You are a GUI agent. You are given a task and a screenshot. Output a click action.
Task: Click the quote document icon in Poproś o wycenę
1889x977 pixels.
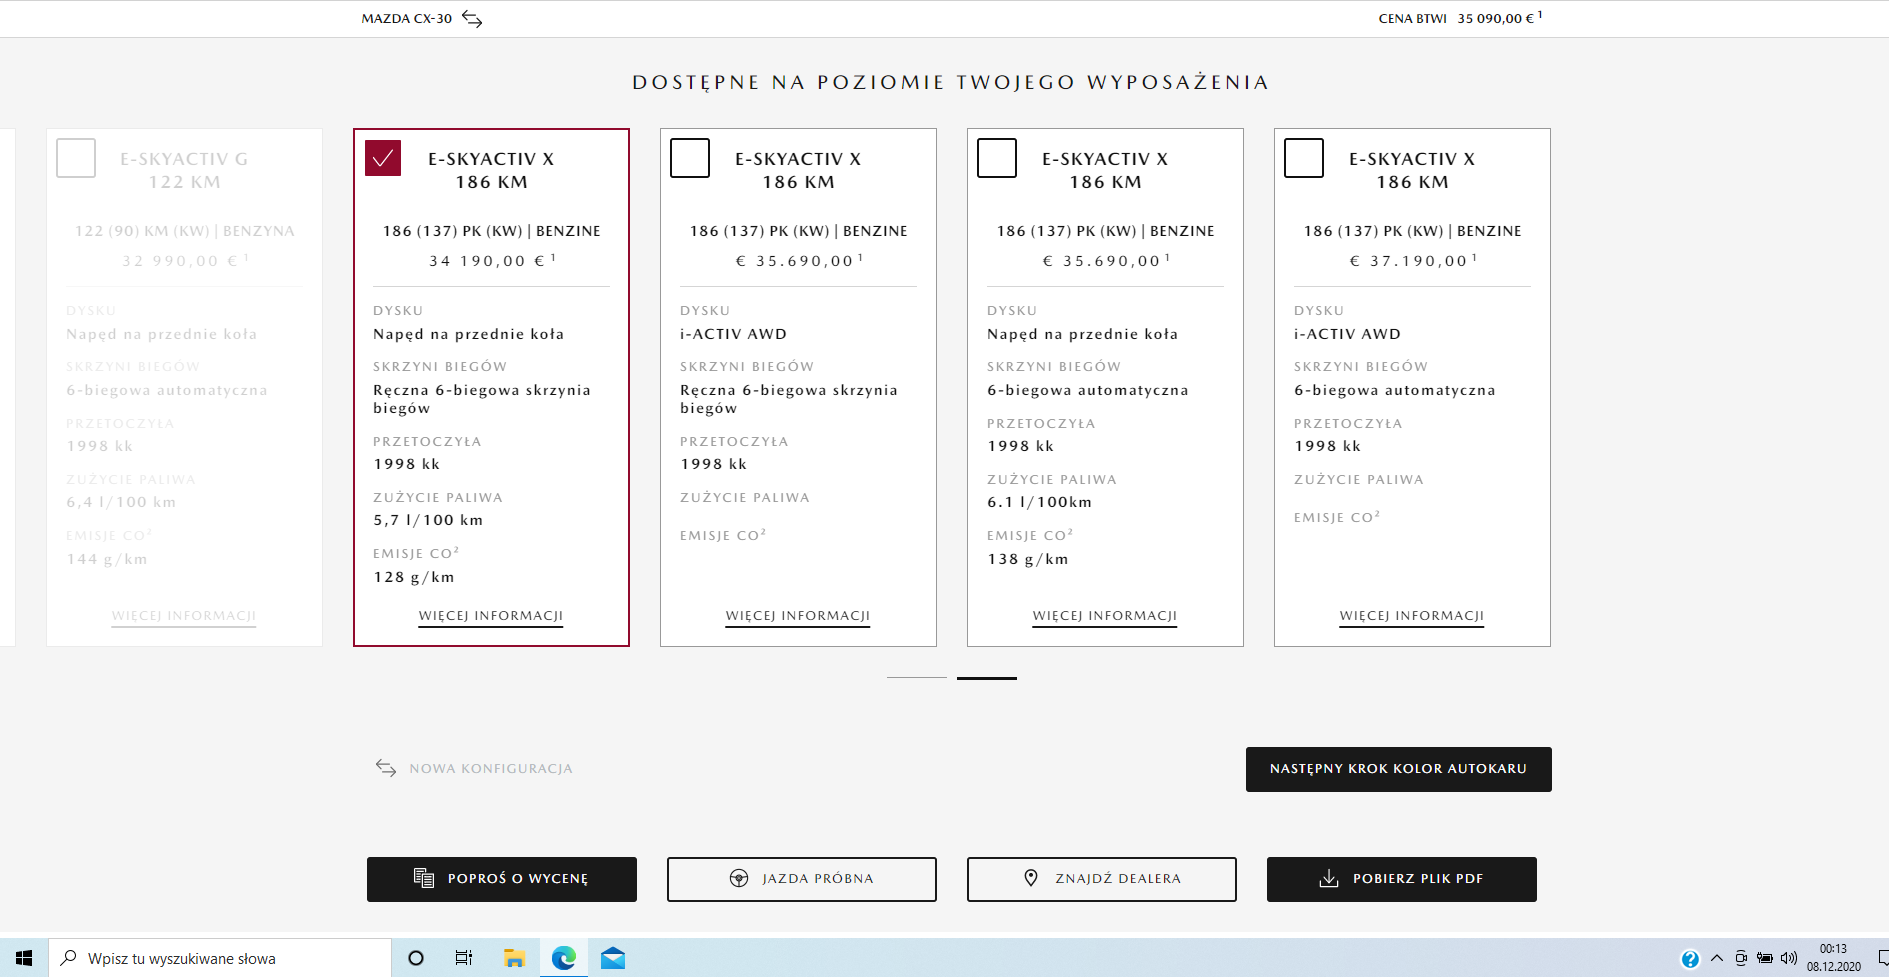(424, 878)
